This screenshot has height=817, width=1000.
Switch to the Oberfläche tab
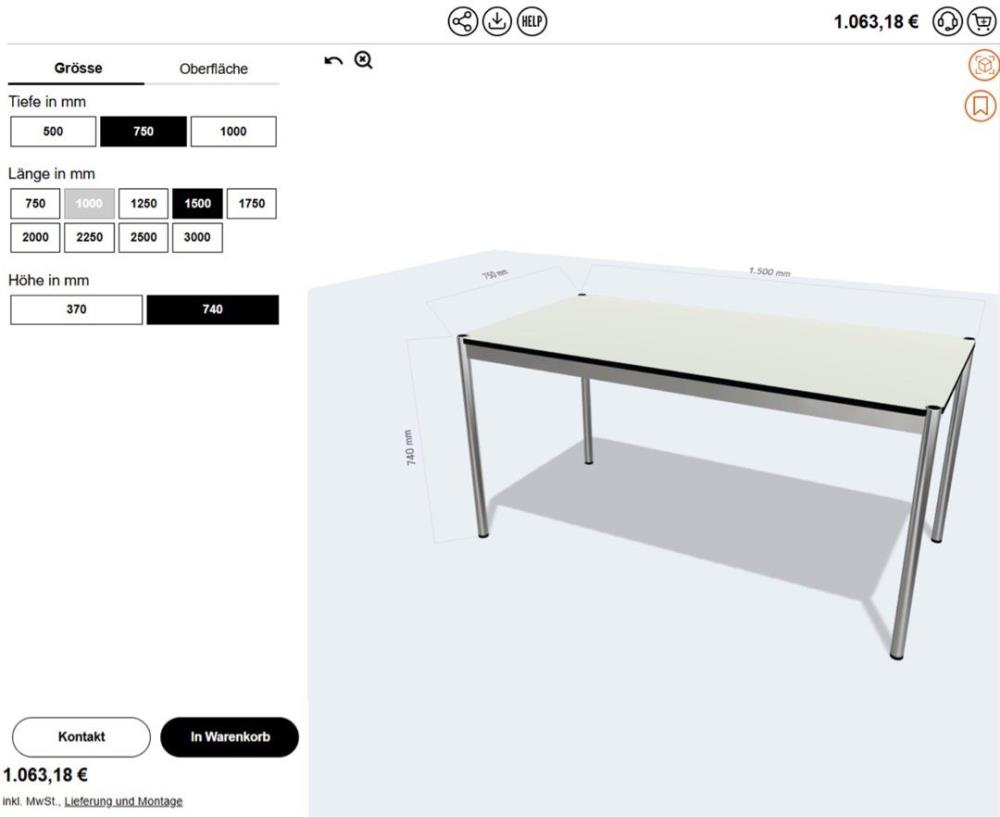coord(213,69)
